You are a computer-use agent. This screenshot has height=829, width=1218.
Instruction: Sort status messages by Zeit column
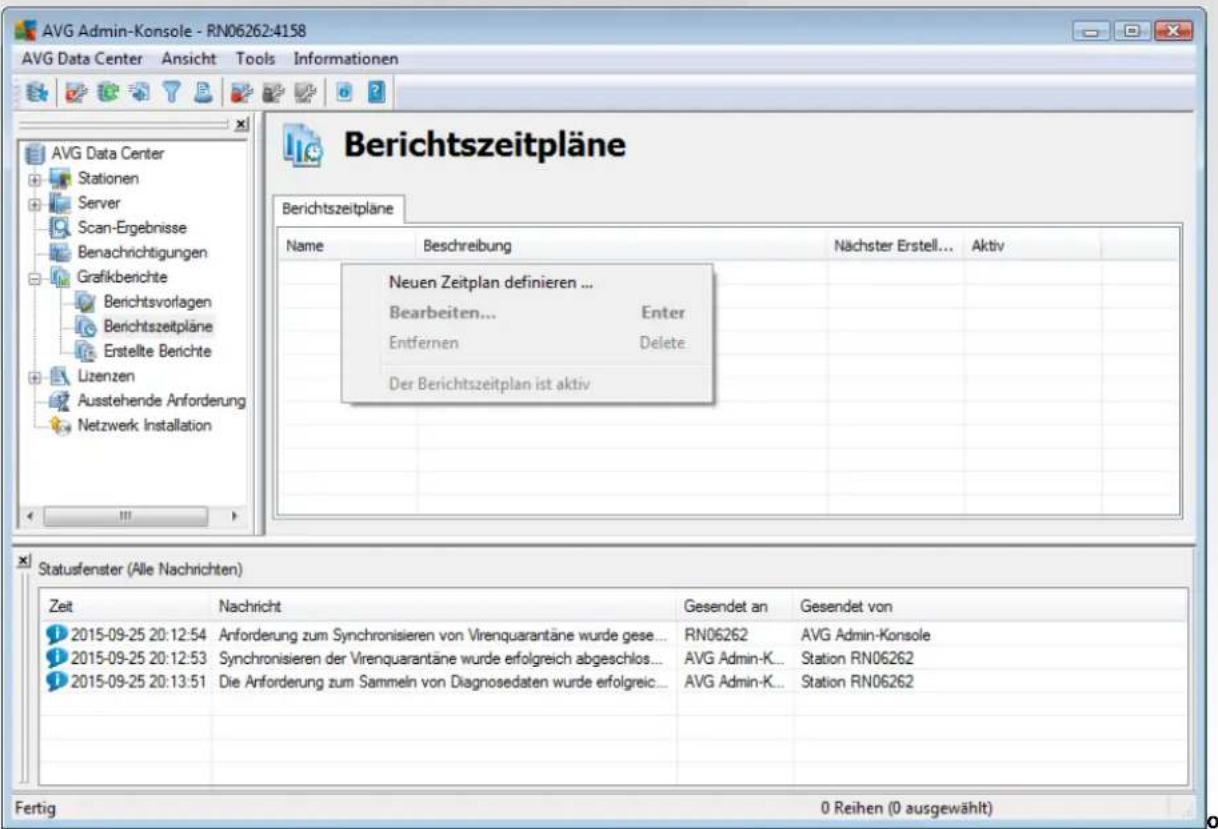(x=126, y=607)
